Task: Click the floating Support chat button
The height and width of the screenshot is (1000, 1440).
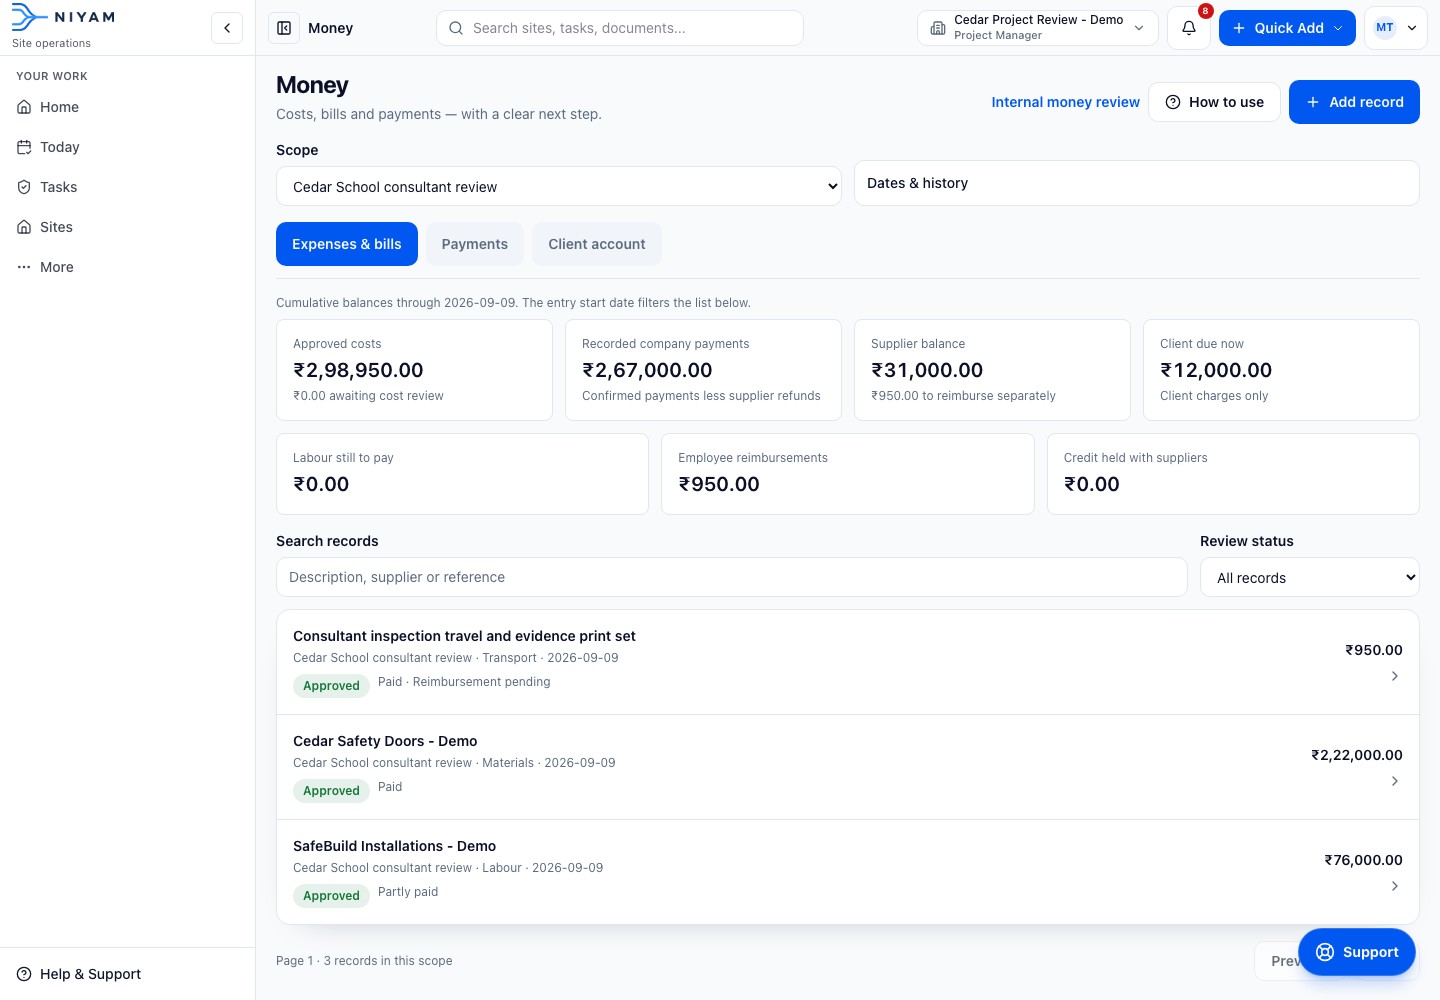Action: click(x=1356, y=952)
